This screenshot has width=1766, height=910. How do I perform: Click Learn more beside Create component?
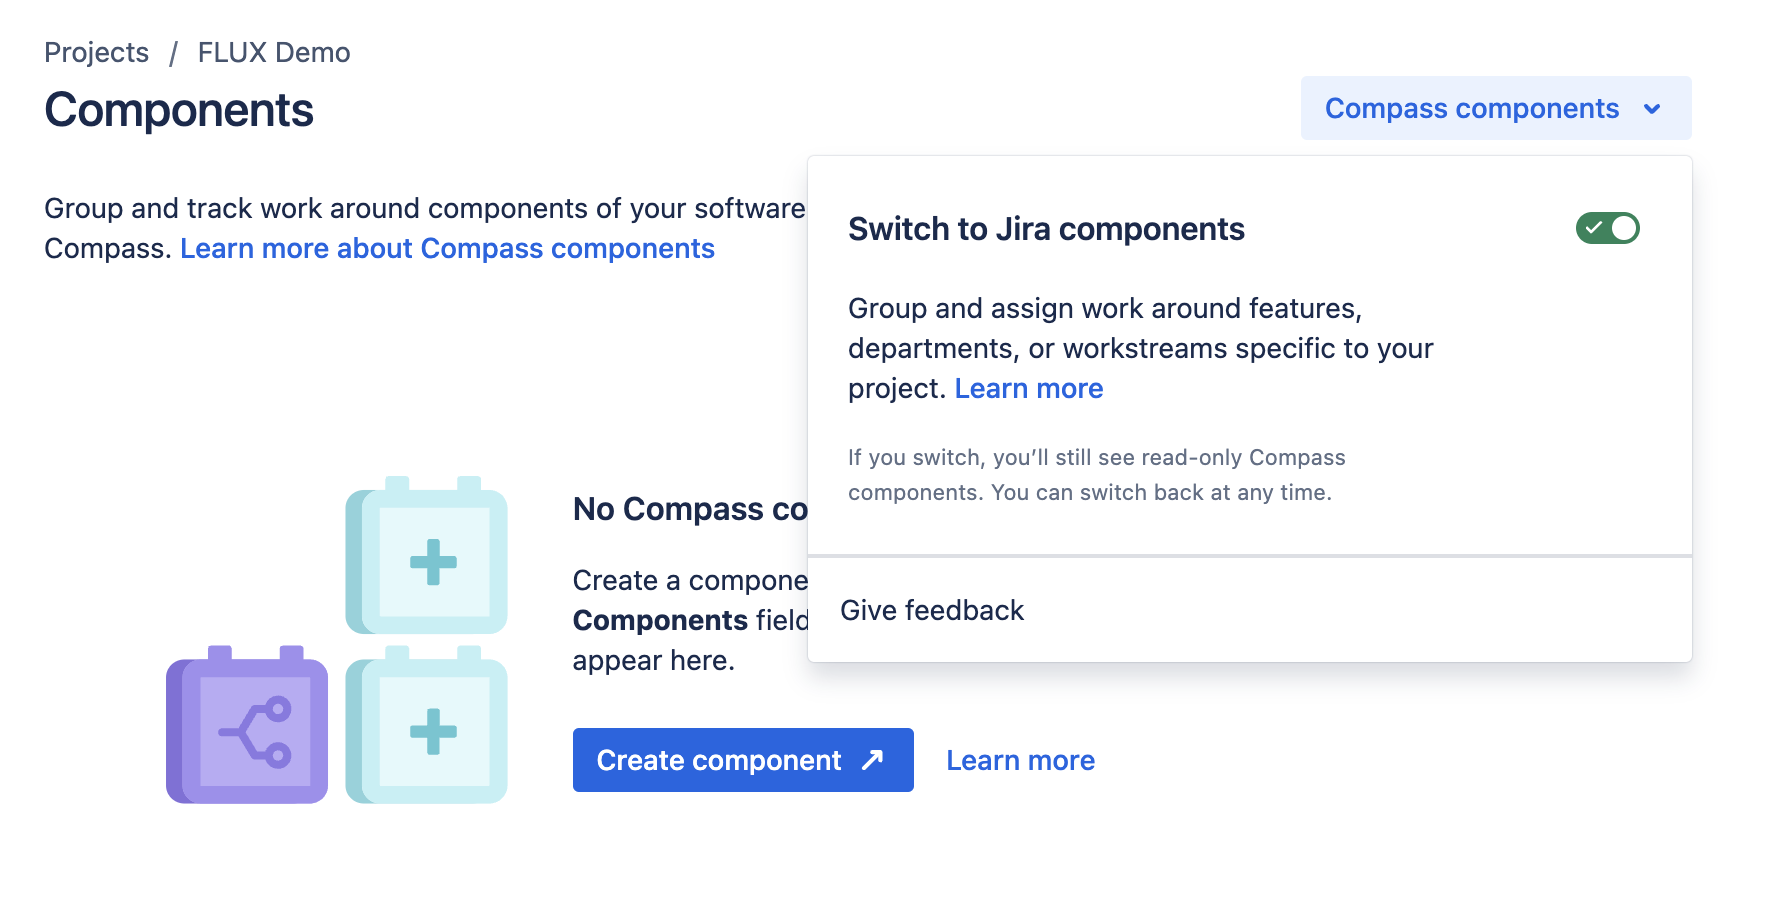click(1020, 760)
